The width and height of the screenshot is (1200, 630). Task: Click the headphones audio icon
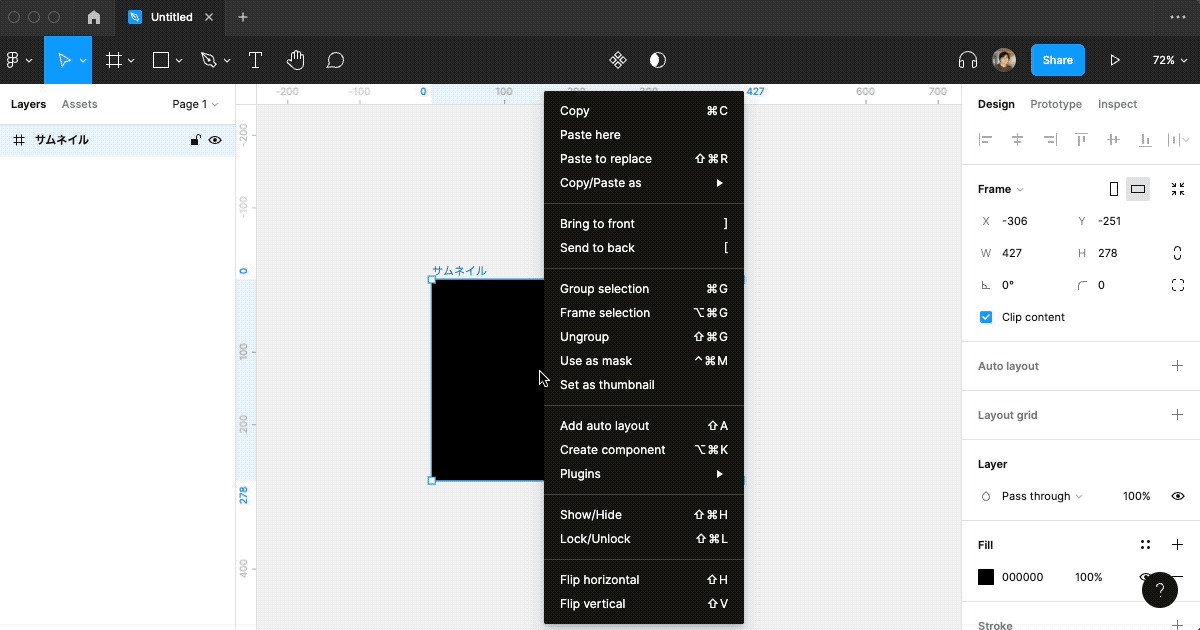(967, 60)
